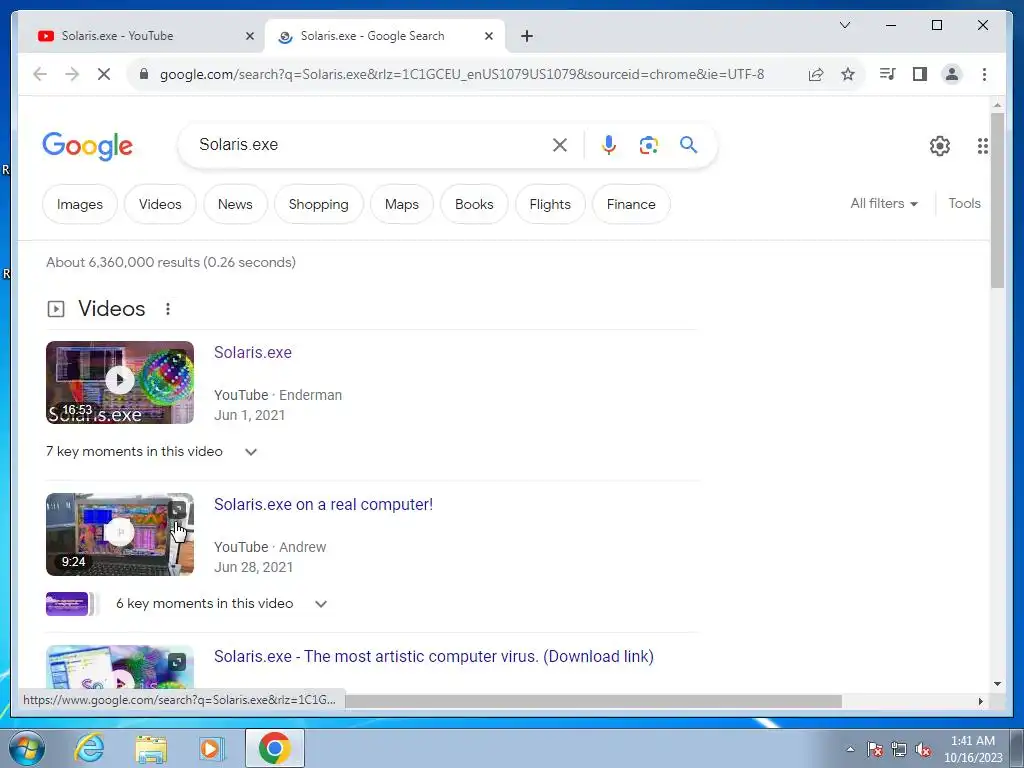Image resolution: width=1024 pixels, height=768 pixels.
Task: Open Google apps grid
Action: [982, 146]
